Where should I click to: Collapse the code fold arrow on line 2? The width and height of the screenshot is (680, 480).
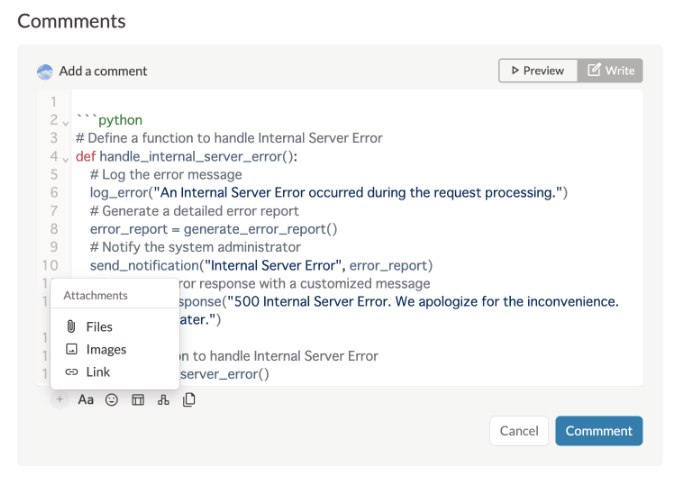pyautogui.click(x=65, y=124)
